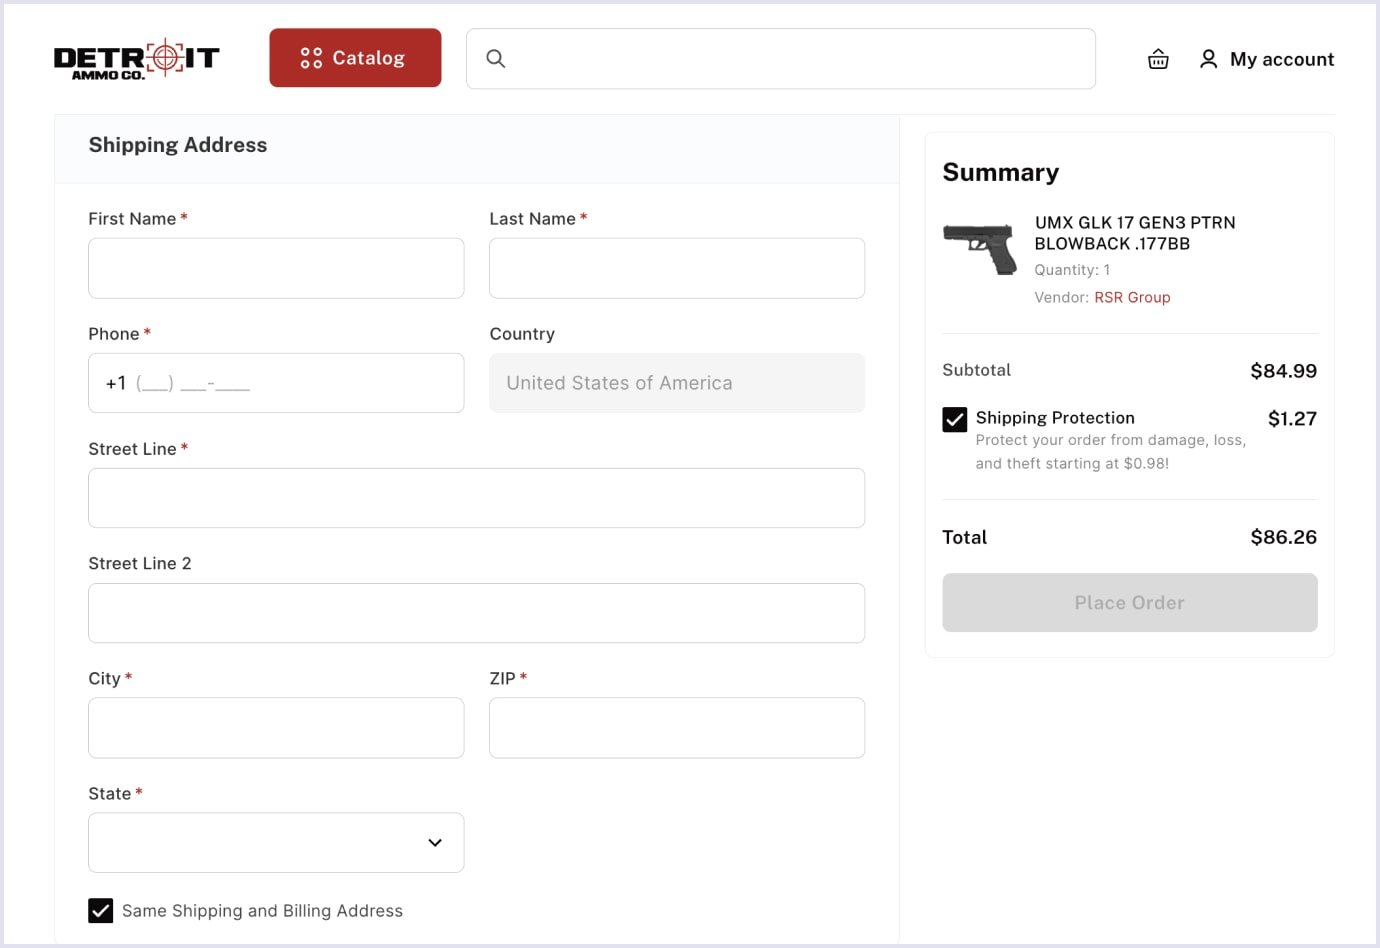Click the City input field
This screenshot has width=1380, height=948.
[x=276, y=728]
